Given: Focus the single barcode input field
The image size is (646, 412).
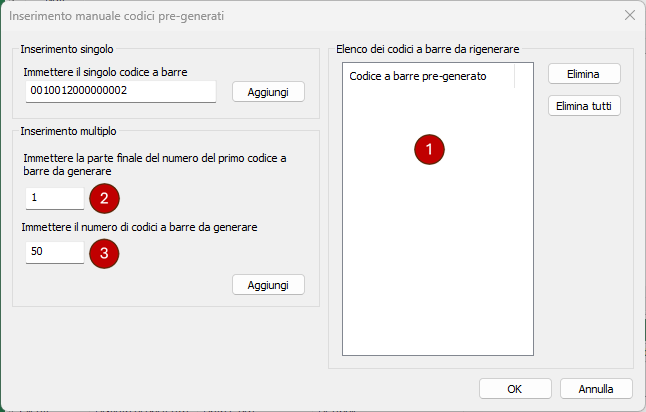Looking at the screenshot, I should (121, 91).
